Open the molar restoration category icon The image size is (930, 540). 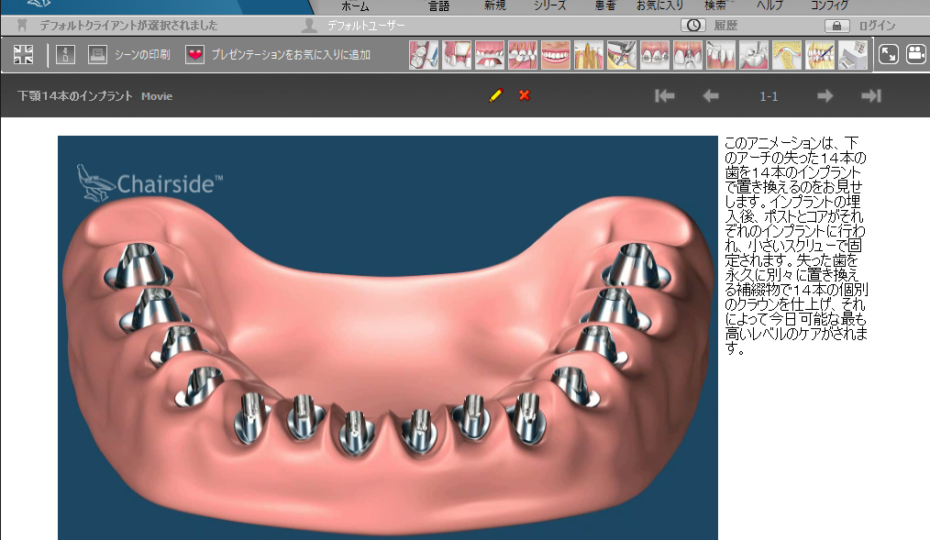754,55
